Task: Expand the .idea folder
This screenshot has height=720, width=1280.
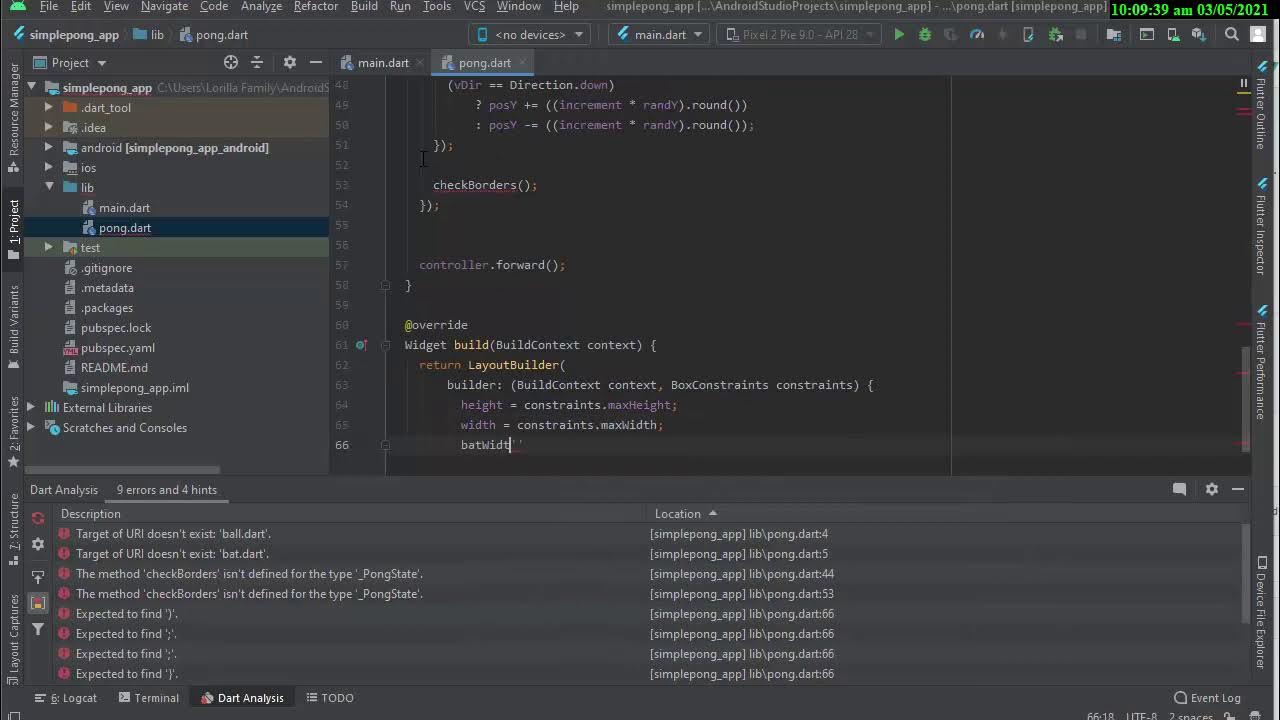Action: click(x=48, y=128)
